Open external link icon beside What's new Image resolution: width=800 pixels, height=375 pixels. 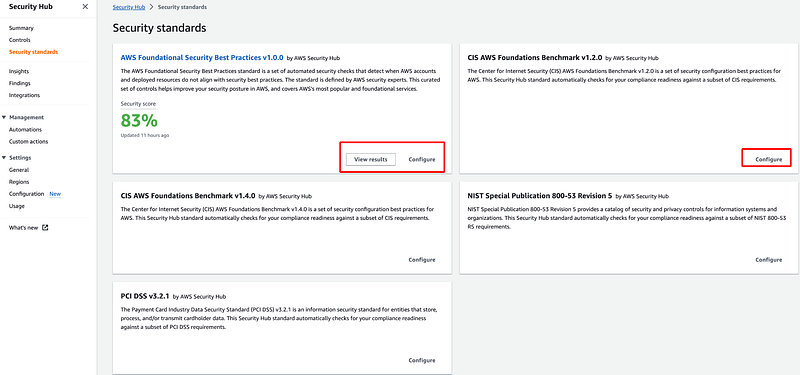pos(45,228)
